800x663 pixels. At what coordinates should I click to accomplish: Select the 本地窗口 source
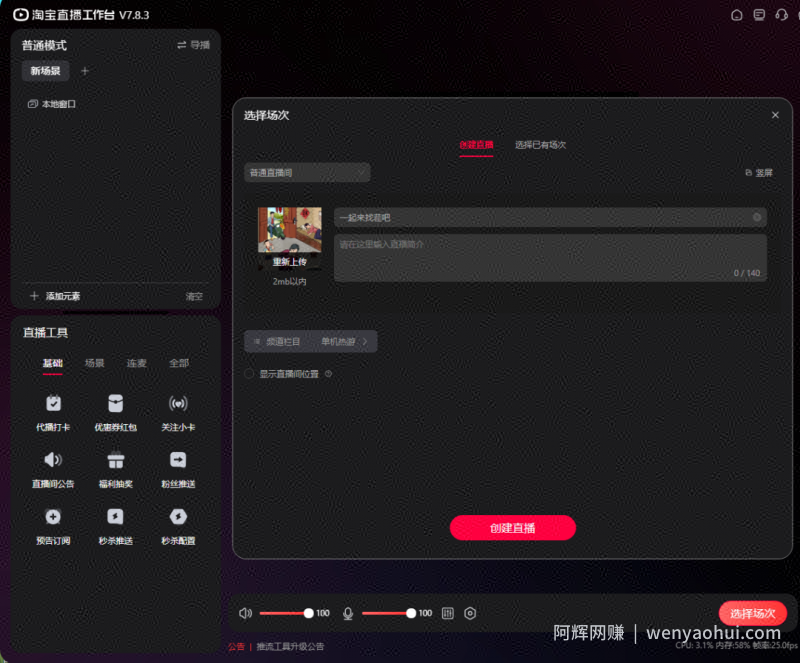coord(52,104)
